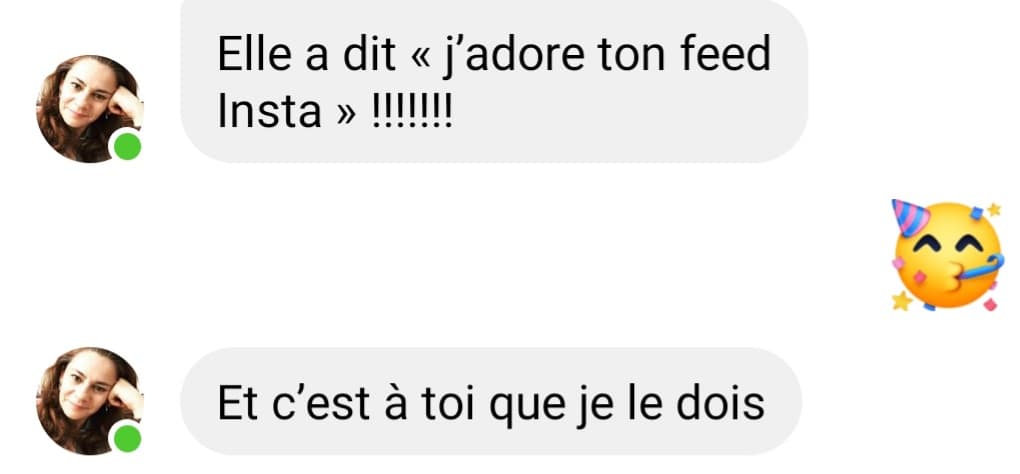Click the pink confetti at the emoji's lower right

click(x=990, y=304)
